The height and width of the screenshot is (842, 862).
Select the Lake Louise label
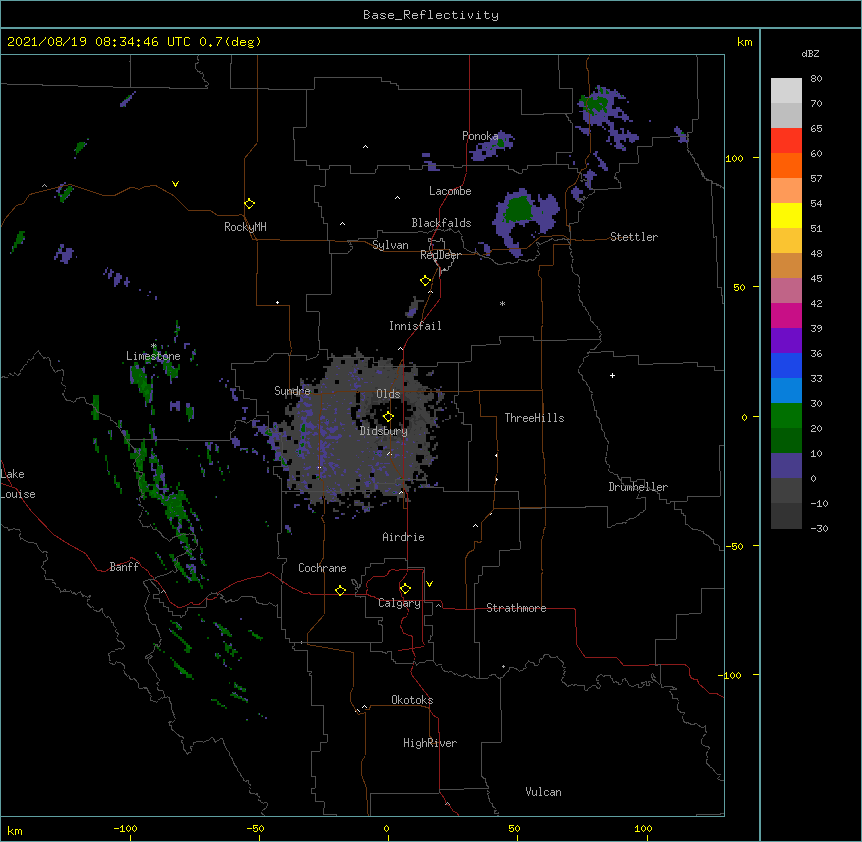pyautogui.click(x=18, y=484)
